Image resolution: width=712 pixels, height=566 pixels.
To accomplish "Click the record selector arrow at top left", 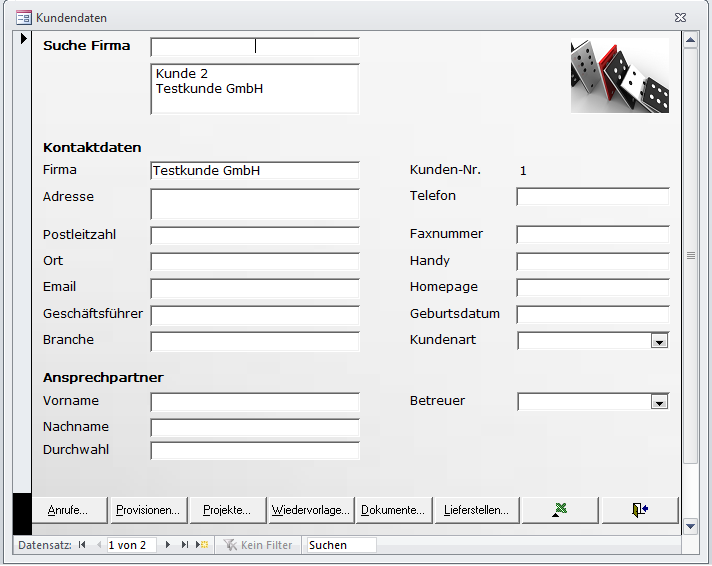I will pyautogui.click(x=24, y=39).
